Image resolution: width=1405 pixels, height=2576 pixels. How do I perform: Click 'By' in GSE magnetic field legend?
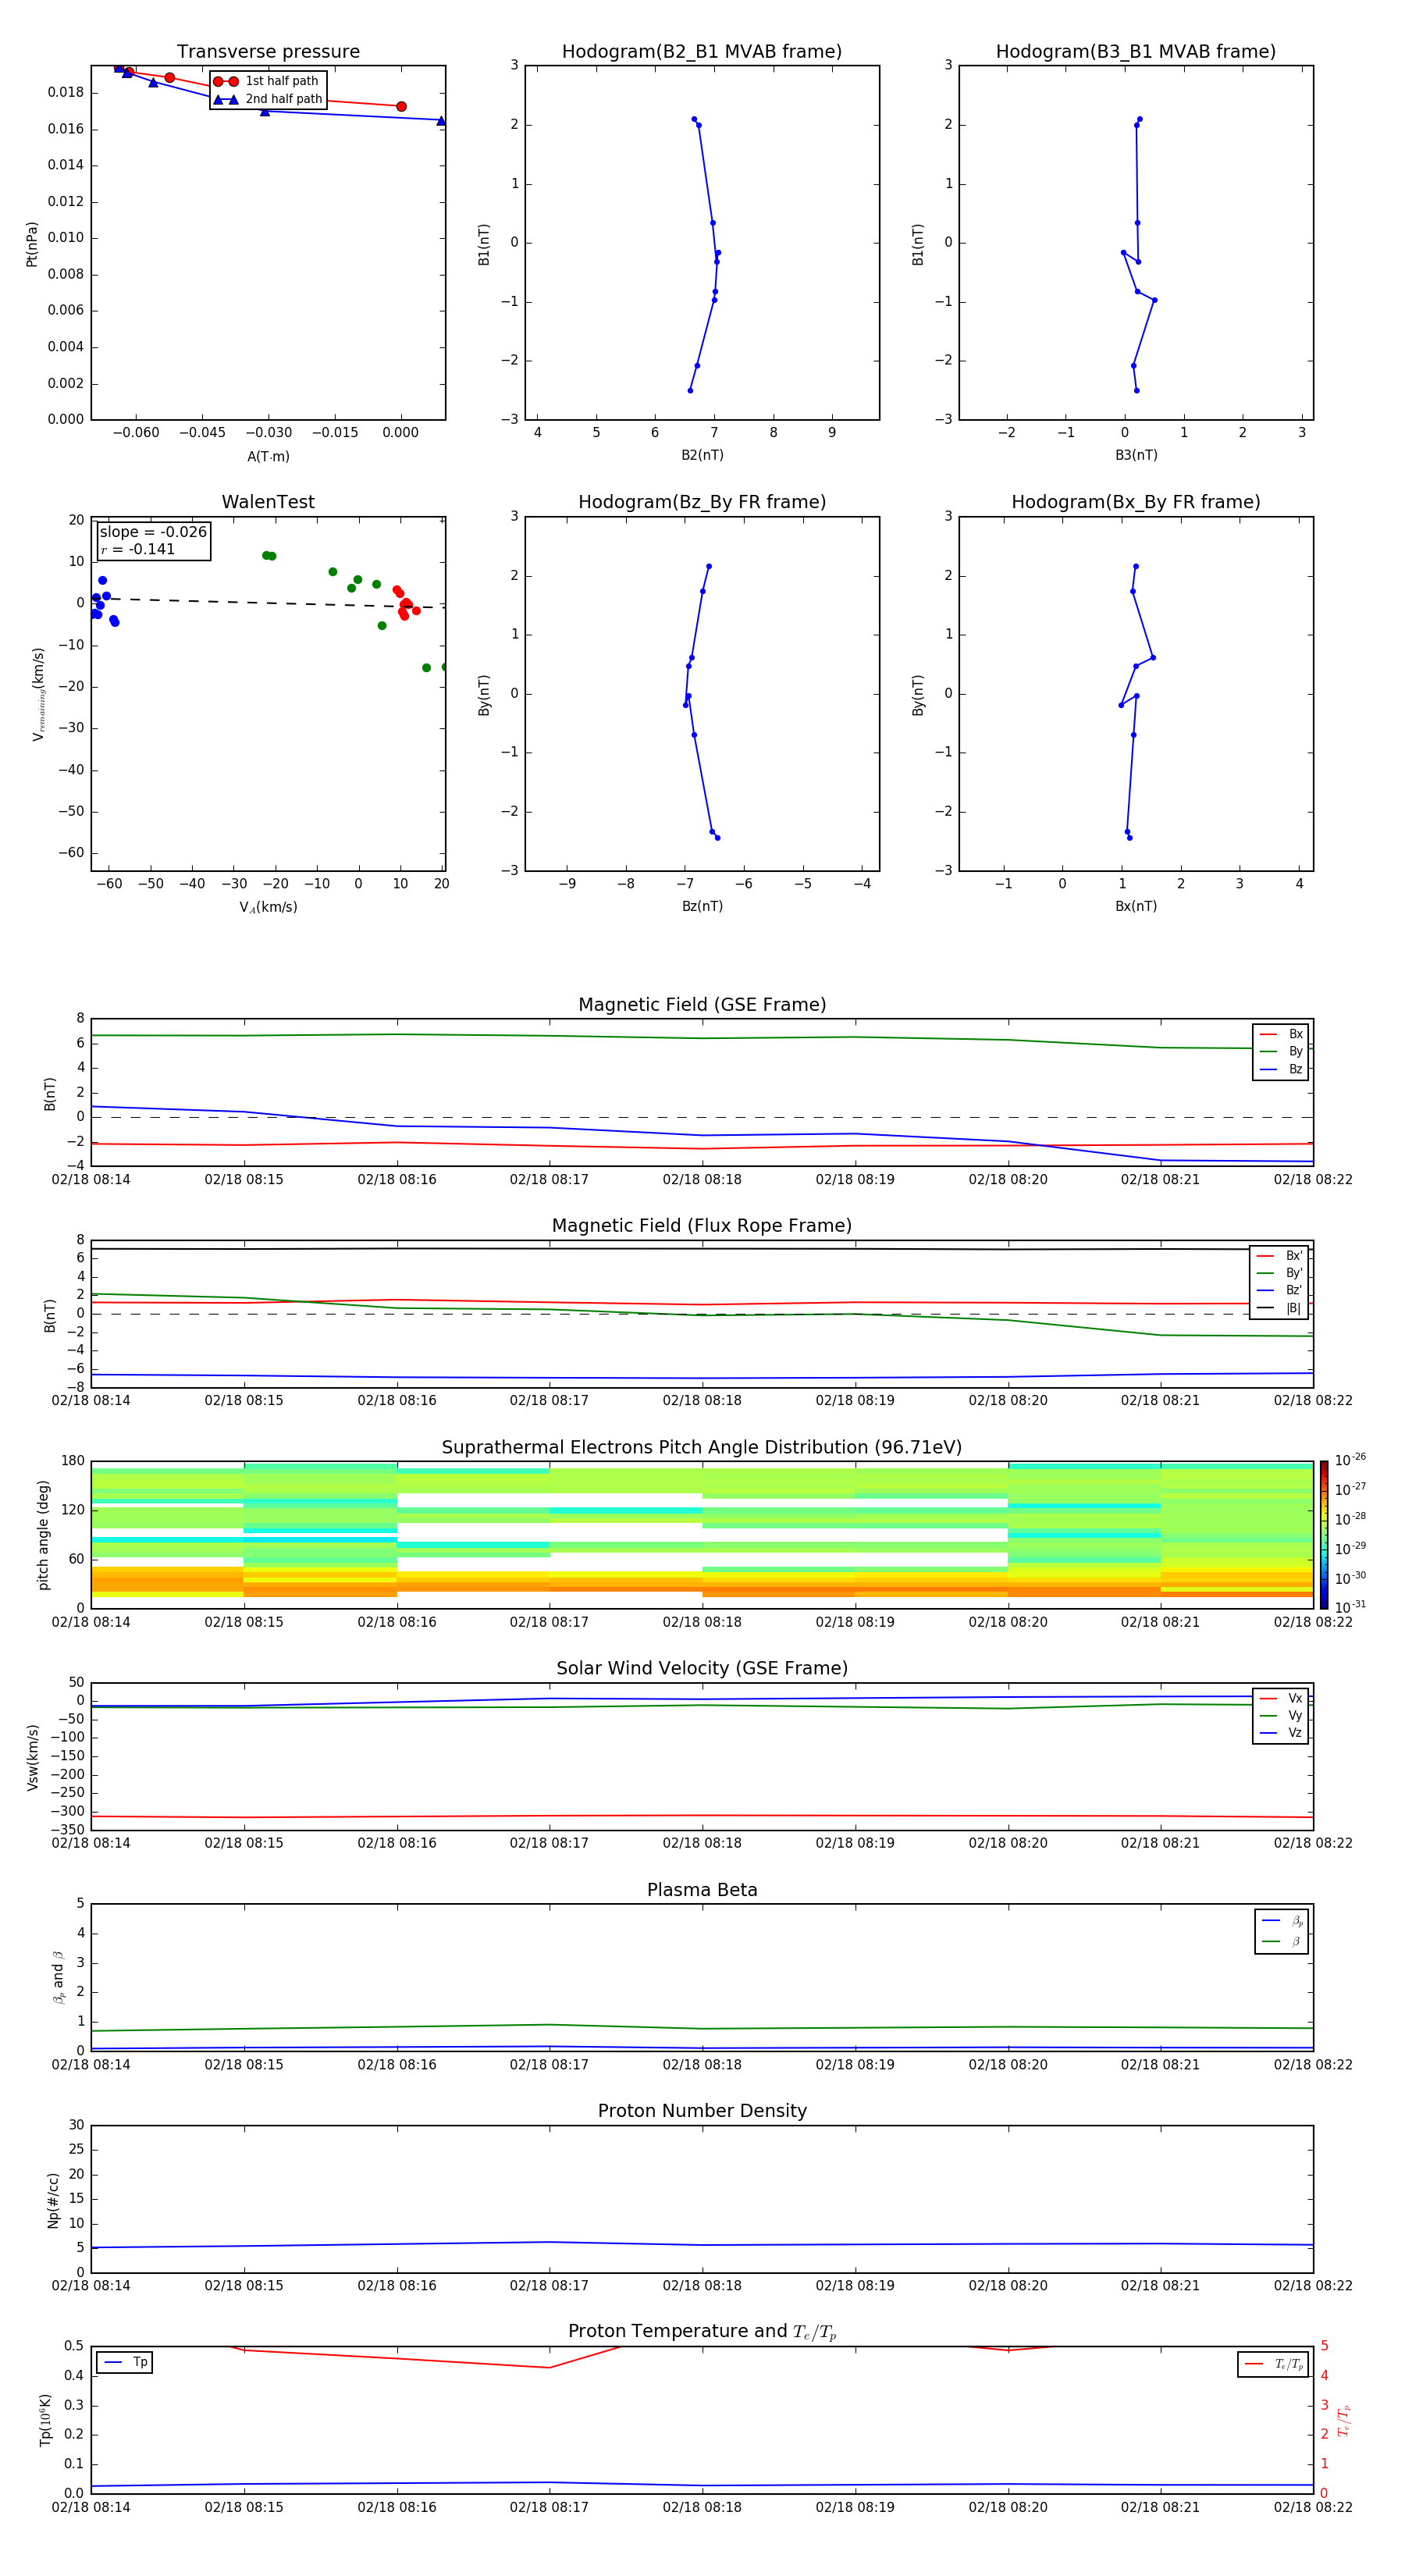[1281, 1052]
